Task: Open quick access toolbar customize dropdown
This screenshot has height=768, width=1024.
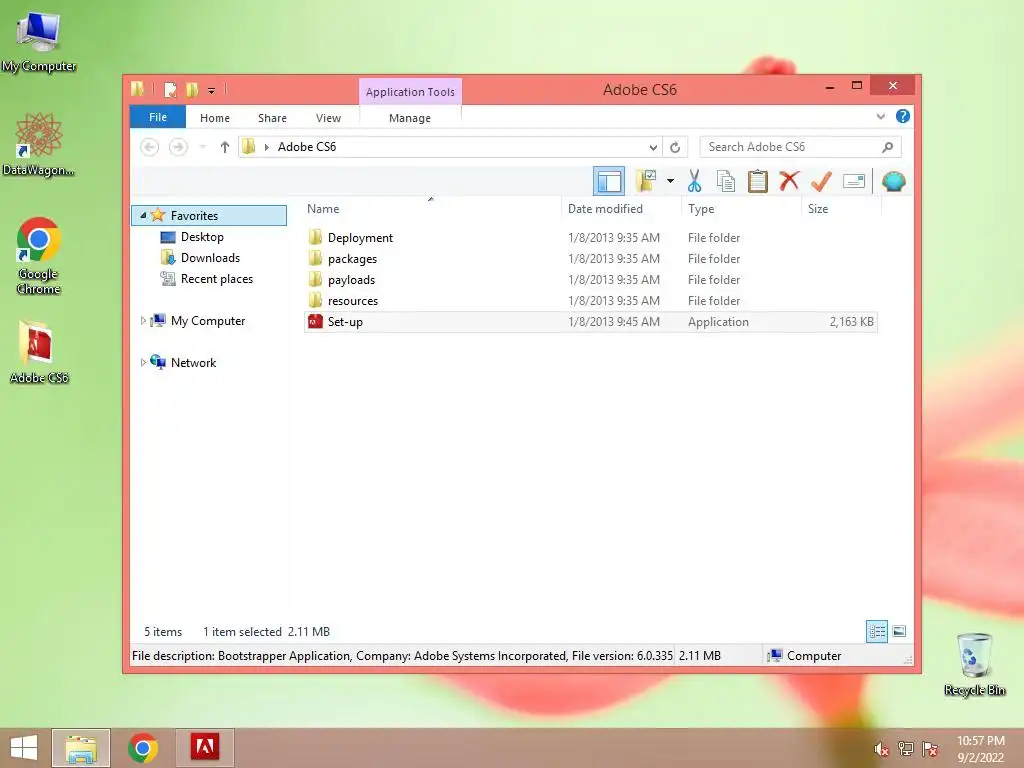Action: pyautogui.click(x=212, y=90)
